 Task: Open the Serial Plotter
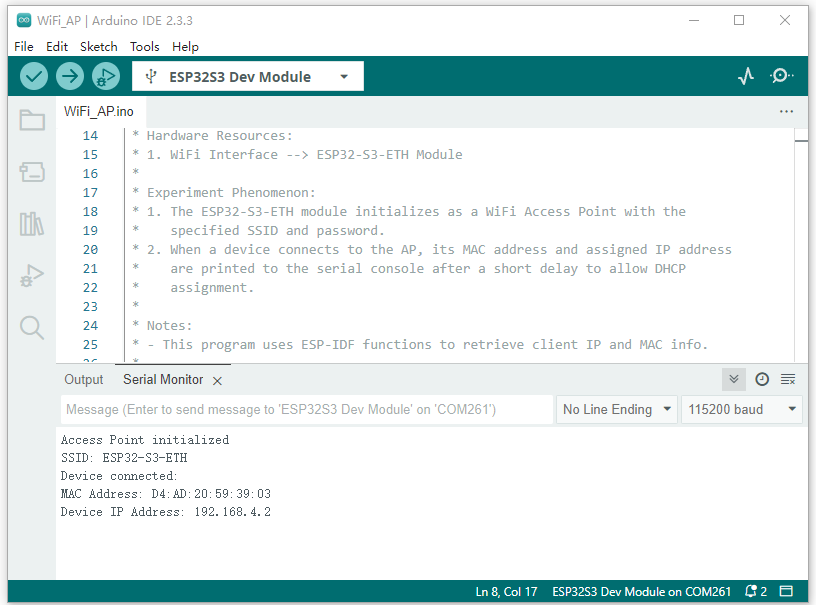click(x=746, y=76)
